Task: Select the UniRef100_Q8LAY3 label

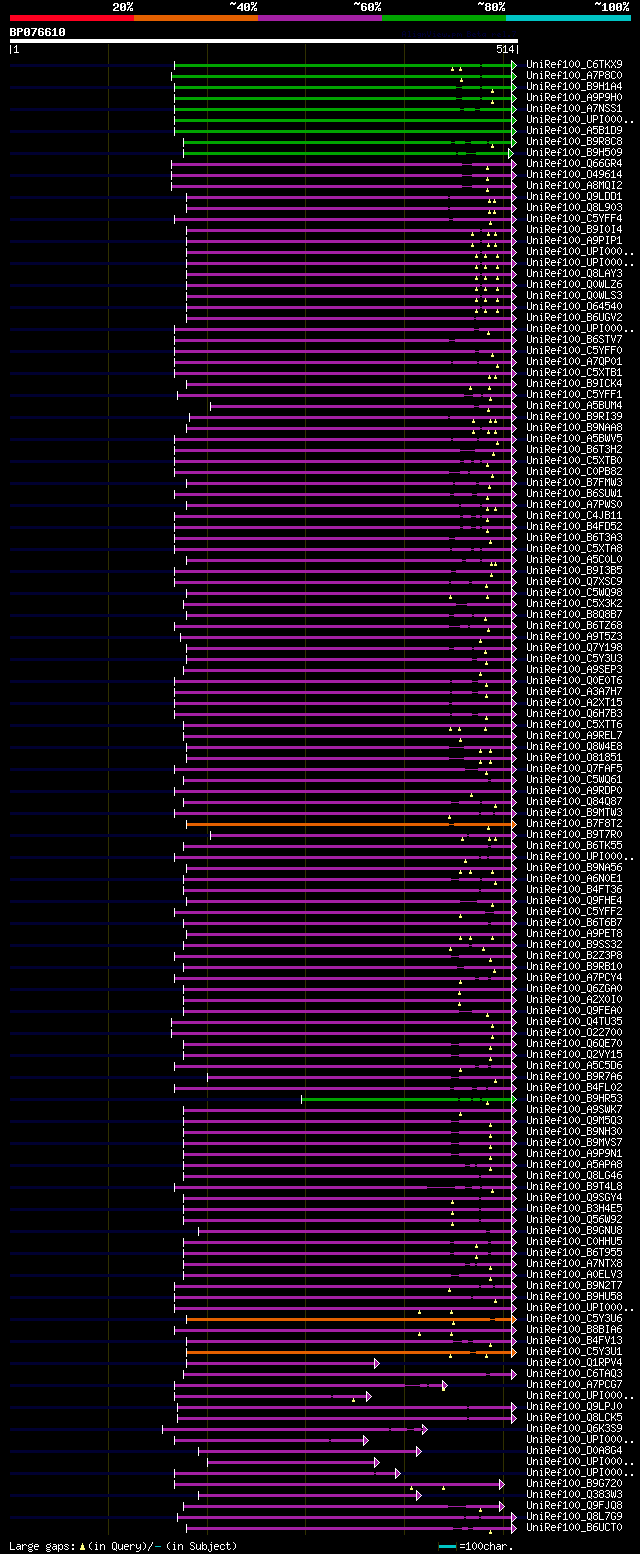Action: click(574, 273)
